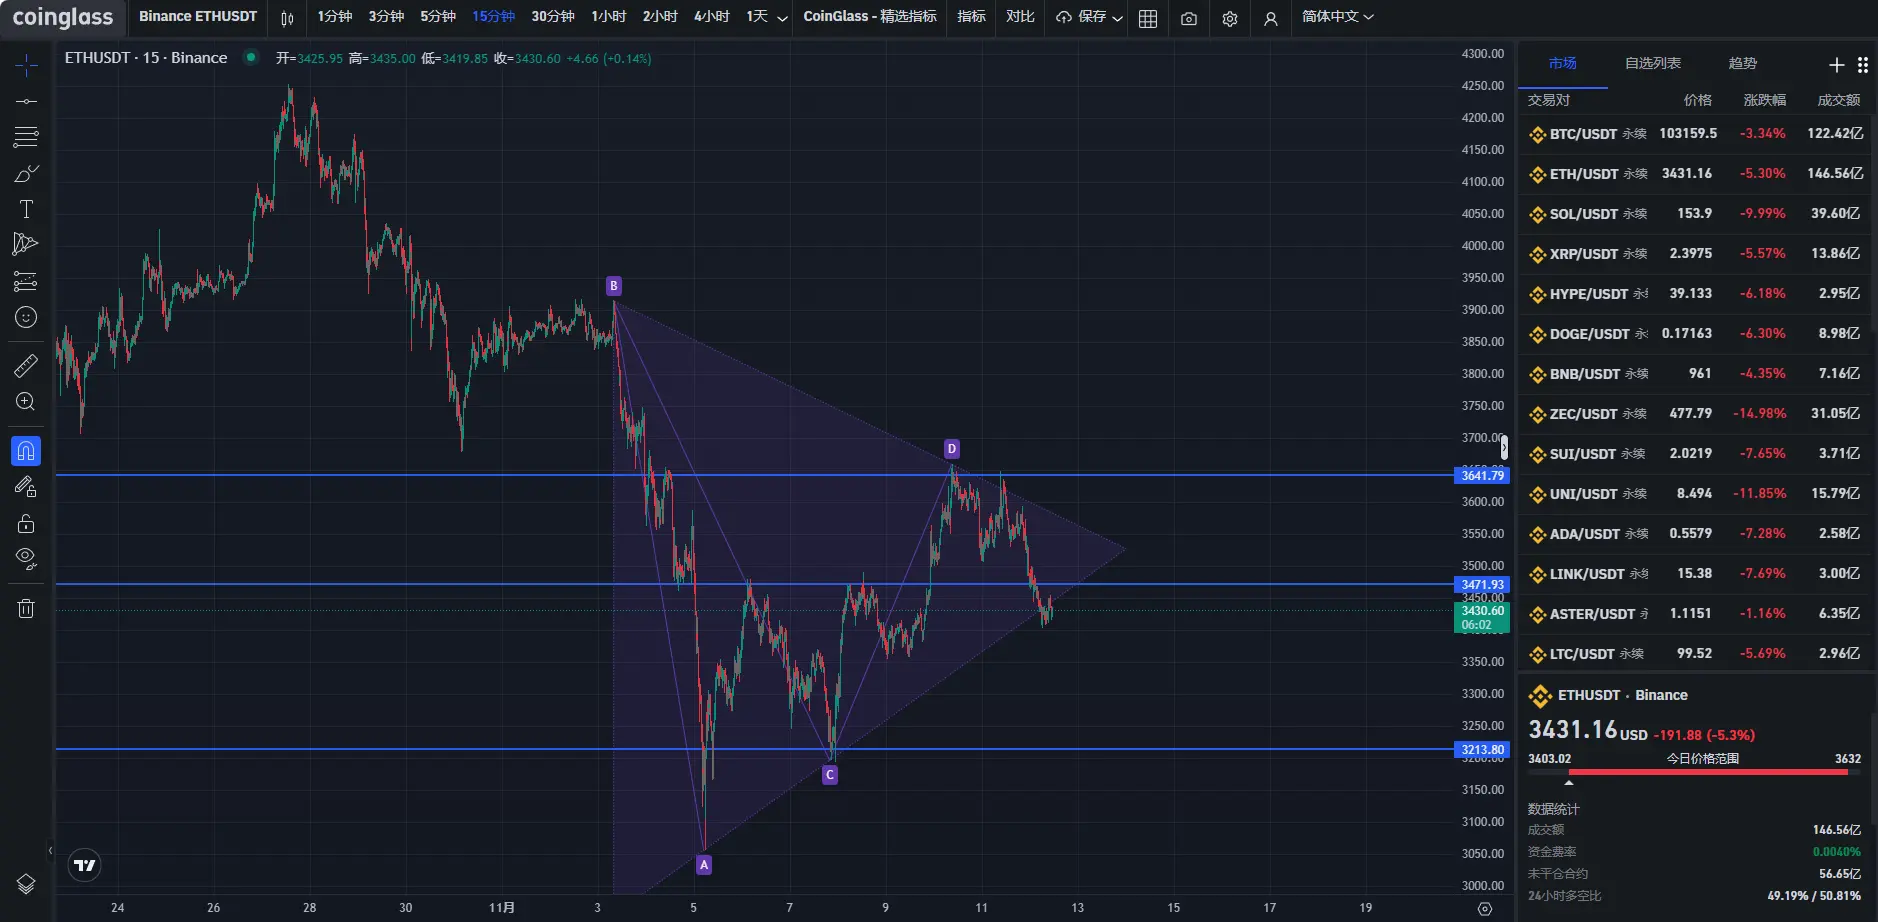
Task: Switch to the 自选列表 tab
Action: click(1653, 63)
